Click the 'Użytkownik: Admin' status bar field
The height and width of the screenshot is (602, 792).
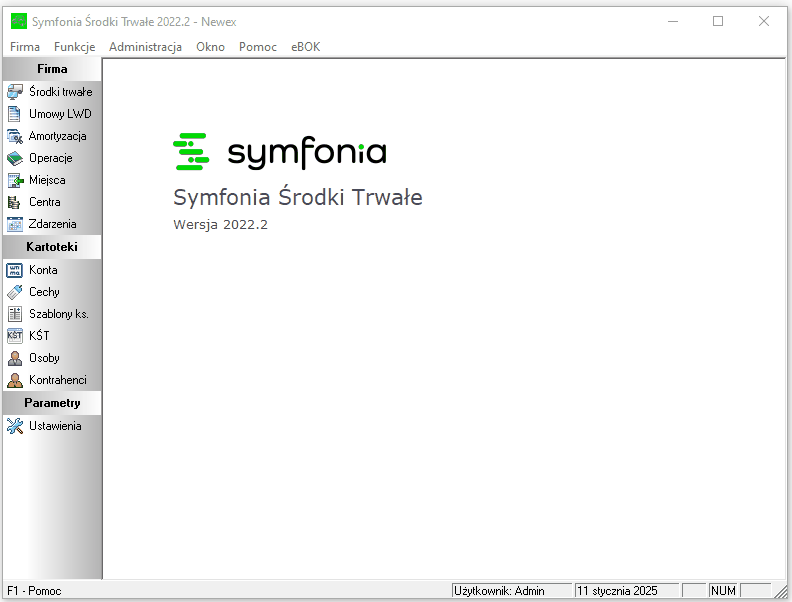pos(512,591)
